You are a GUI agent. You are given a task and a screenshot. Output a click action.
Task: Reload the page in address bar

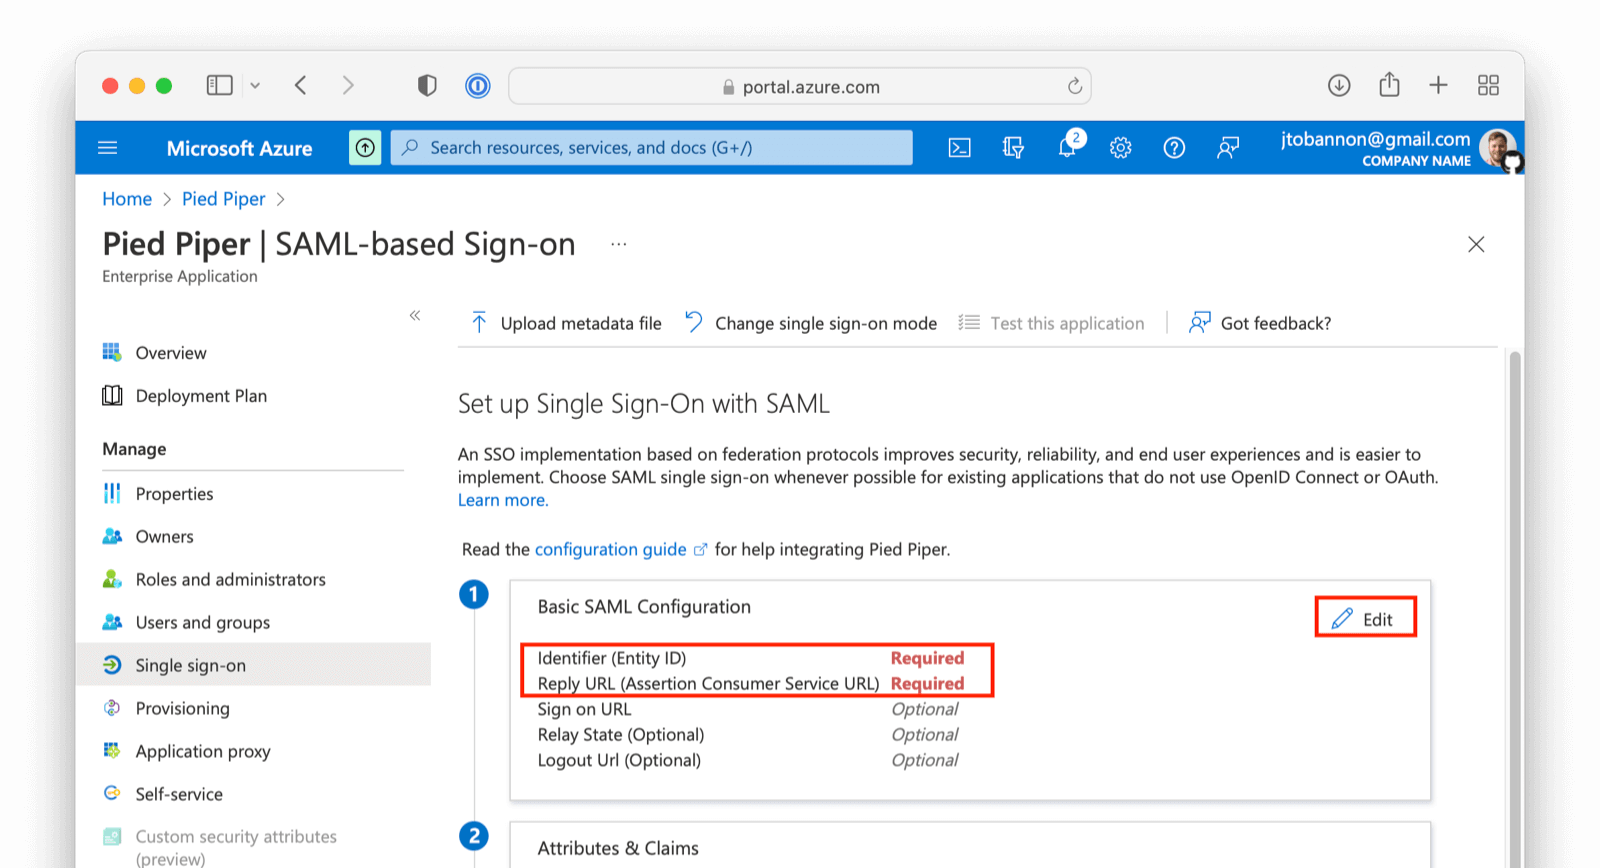click(1075, 86)
